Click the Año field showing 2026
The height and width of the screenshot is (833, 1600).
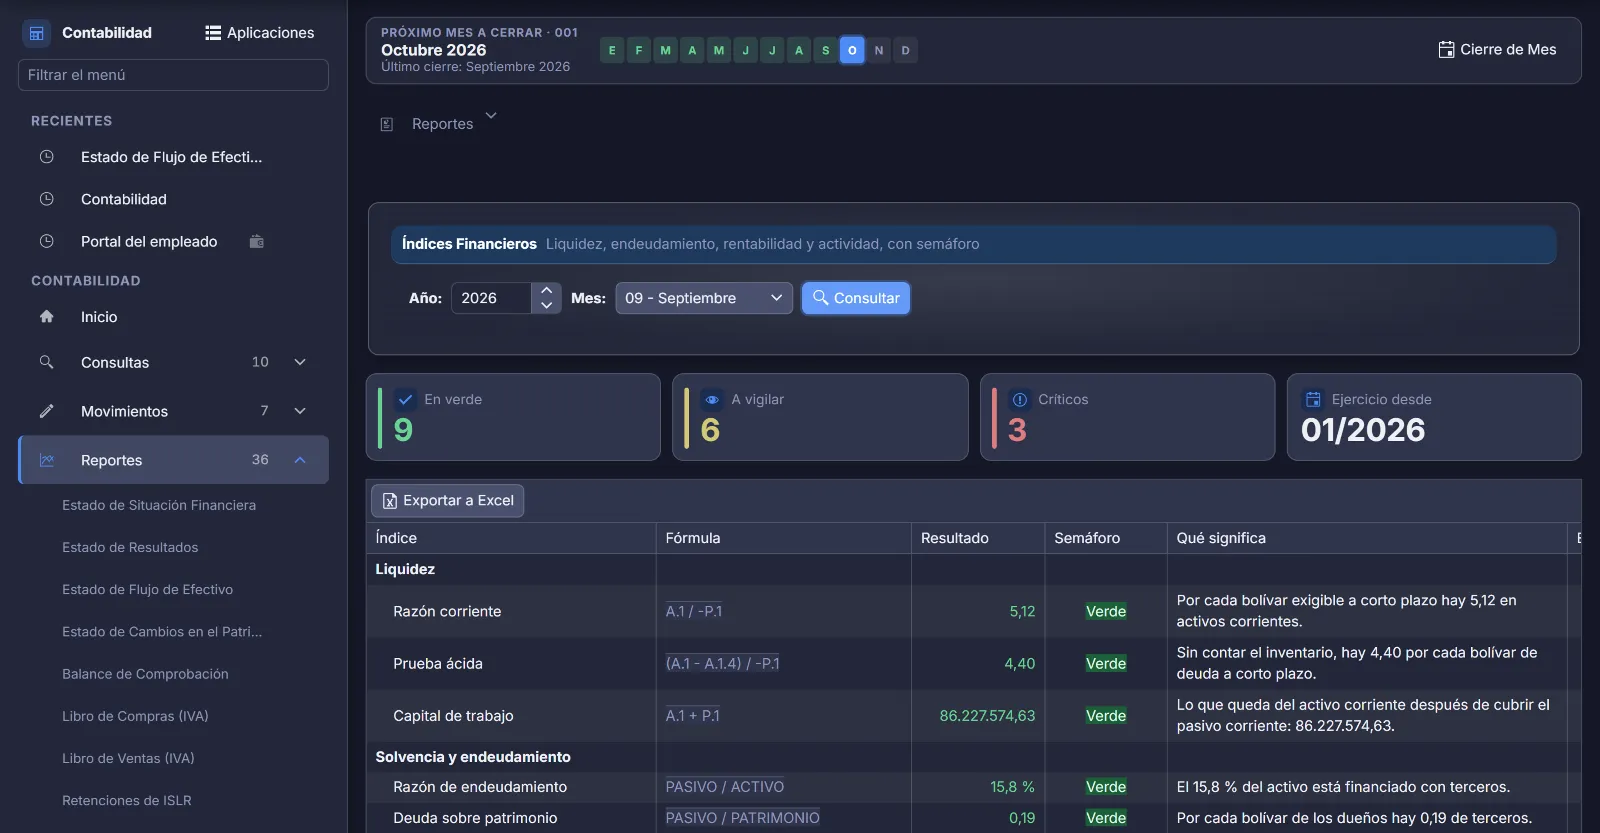tap(491, 298)
